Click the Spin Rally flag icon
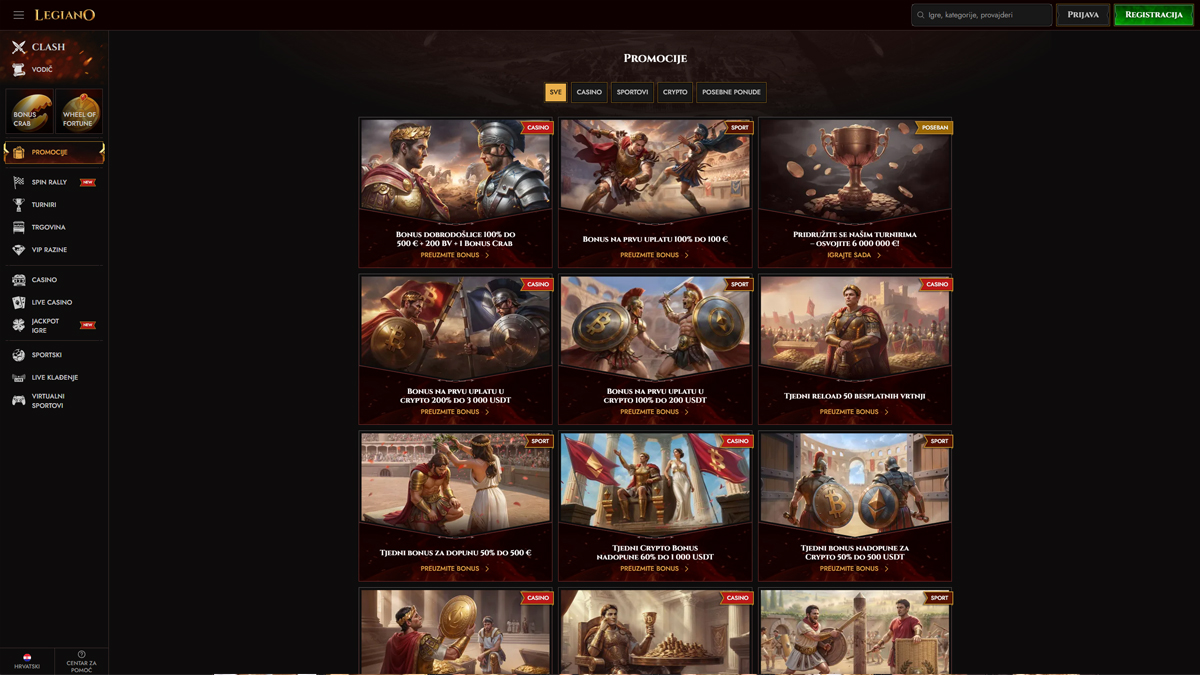This screenshot has width=1200, height=675. (18, 182)
